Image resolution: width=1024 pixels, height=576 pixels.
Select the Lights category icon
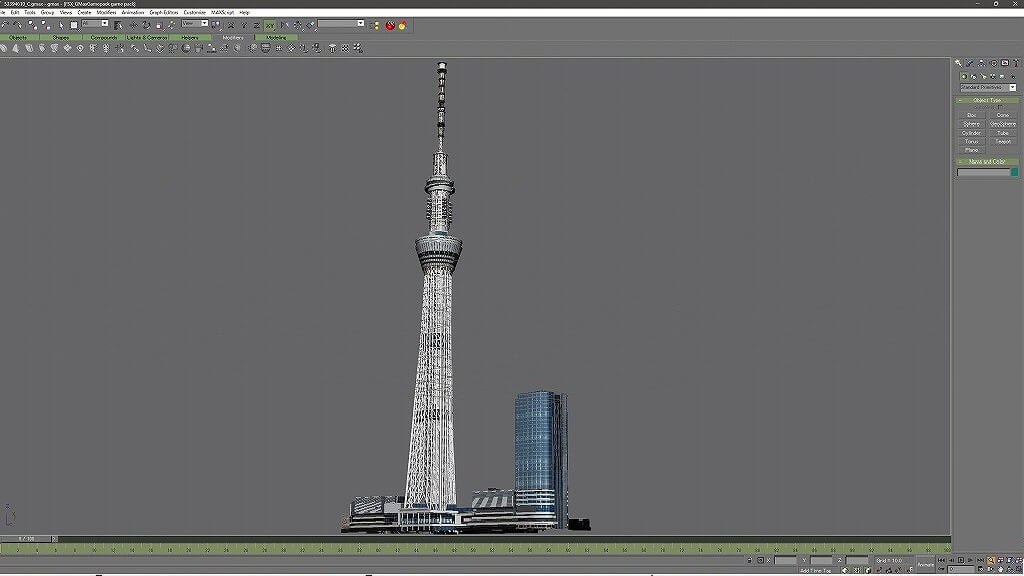tap(984, 76)
